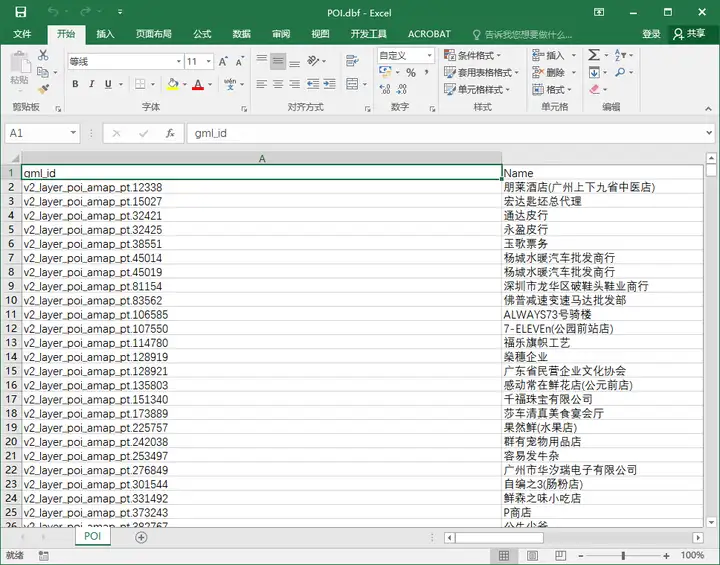Click the middle align icon
Image resolution: width=720 pixels, height=565 pixels.
click(x=278, y=60)
